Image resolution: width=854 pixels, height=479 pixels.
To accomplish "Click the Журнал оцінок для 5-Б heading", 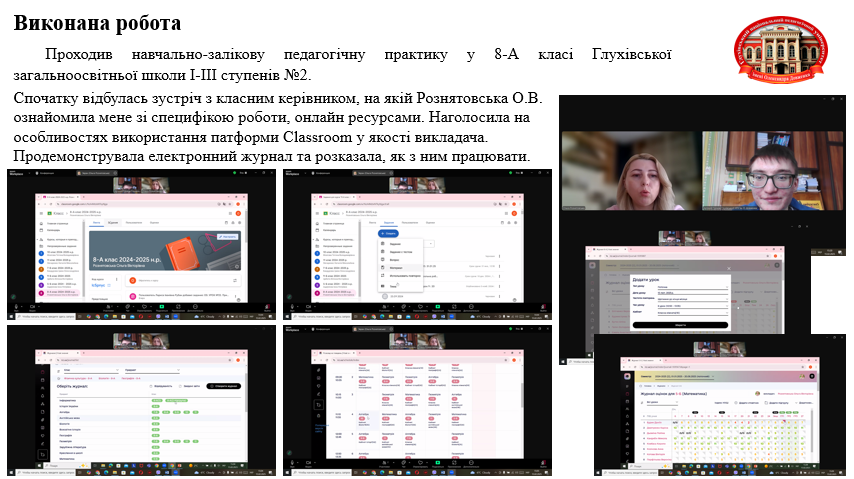I will point(674,394).
